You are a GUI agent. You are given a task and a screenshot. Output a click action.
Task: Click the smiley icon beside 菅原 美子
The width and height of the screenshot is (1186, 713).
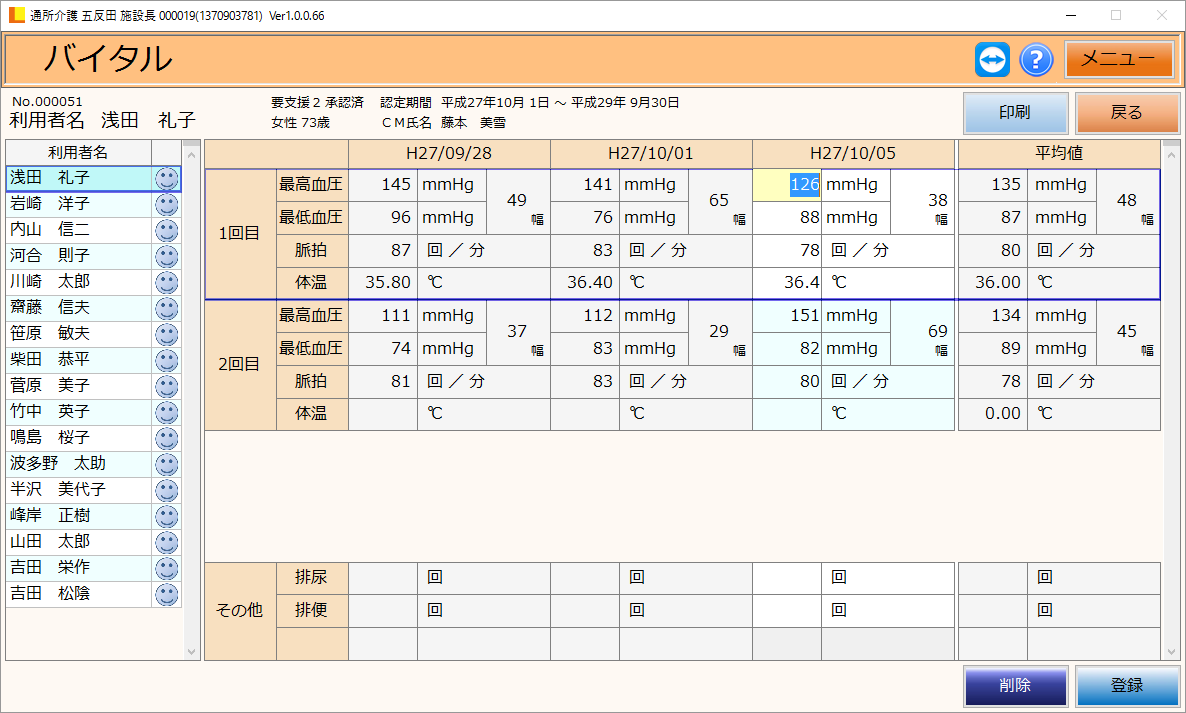click(x=166, y=386)
